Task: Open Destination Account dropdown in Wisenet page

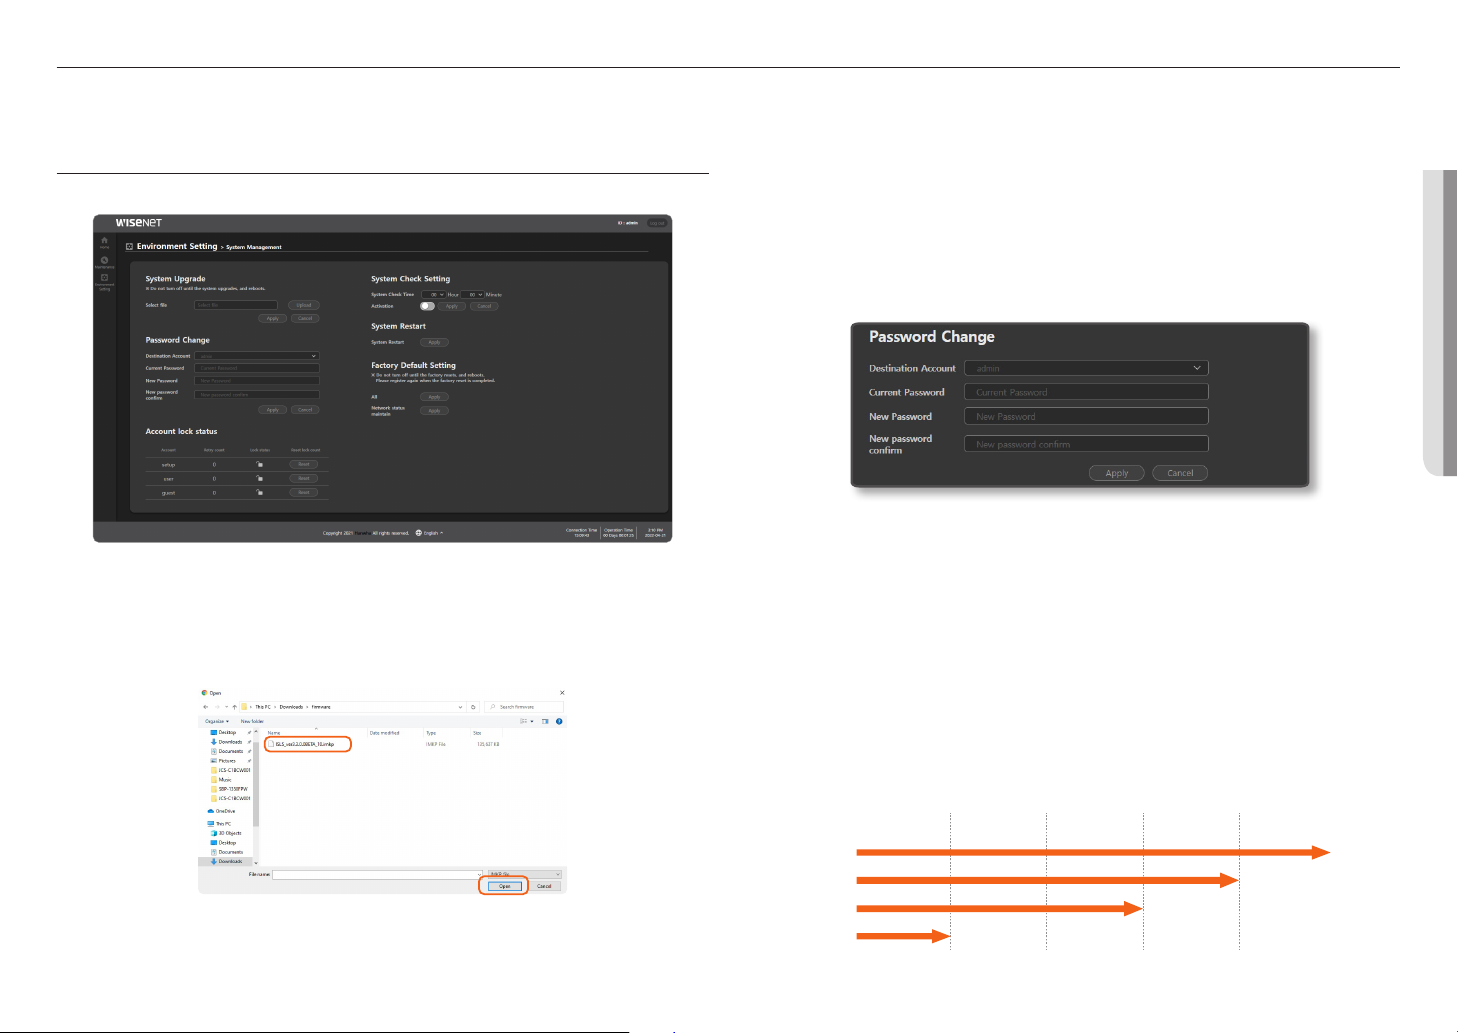Action: click(257, 356)
